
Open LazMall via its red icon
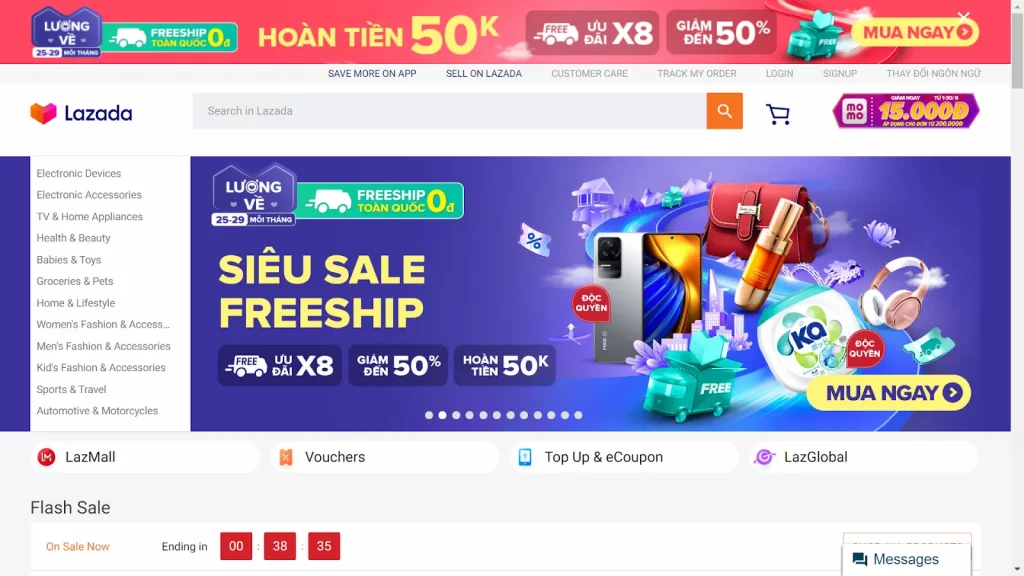point(46,457)
